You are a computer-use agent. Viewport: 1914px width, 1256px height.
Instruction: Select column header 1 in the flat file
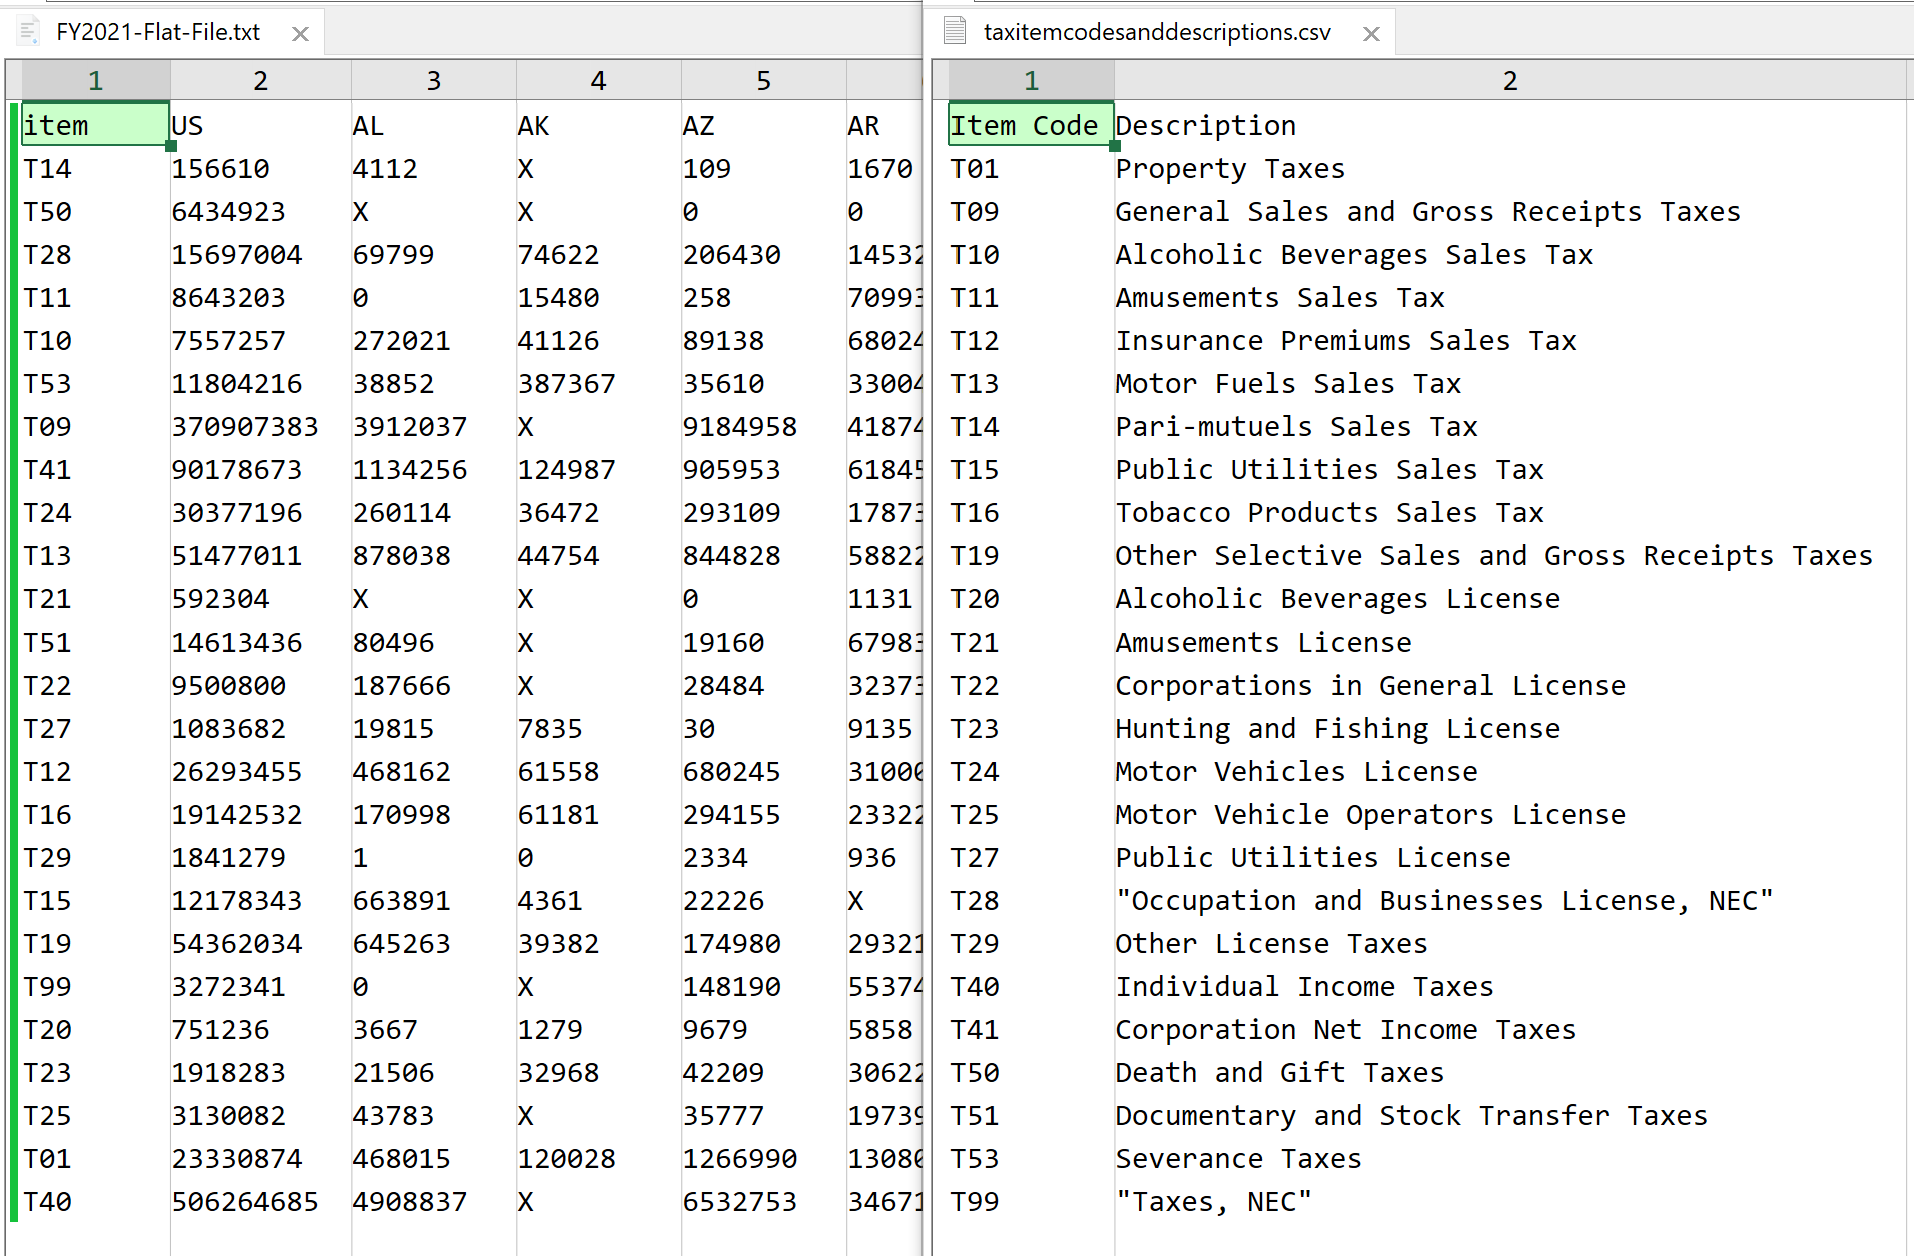(96, 80)
